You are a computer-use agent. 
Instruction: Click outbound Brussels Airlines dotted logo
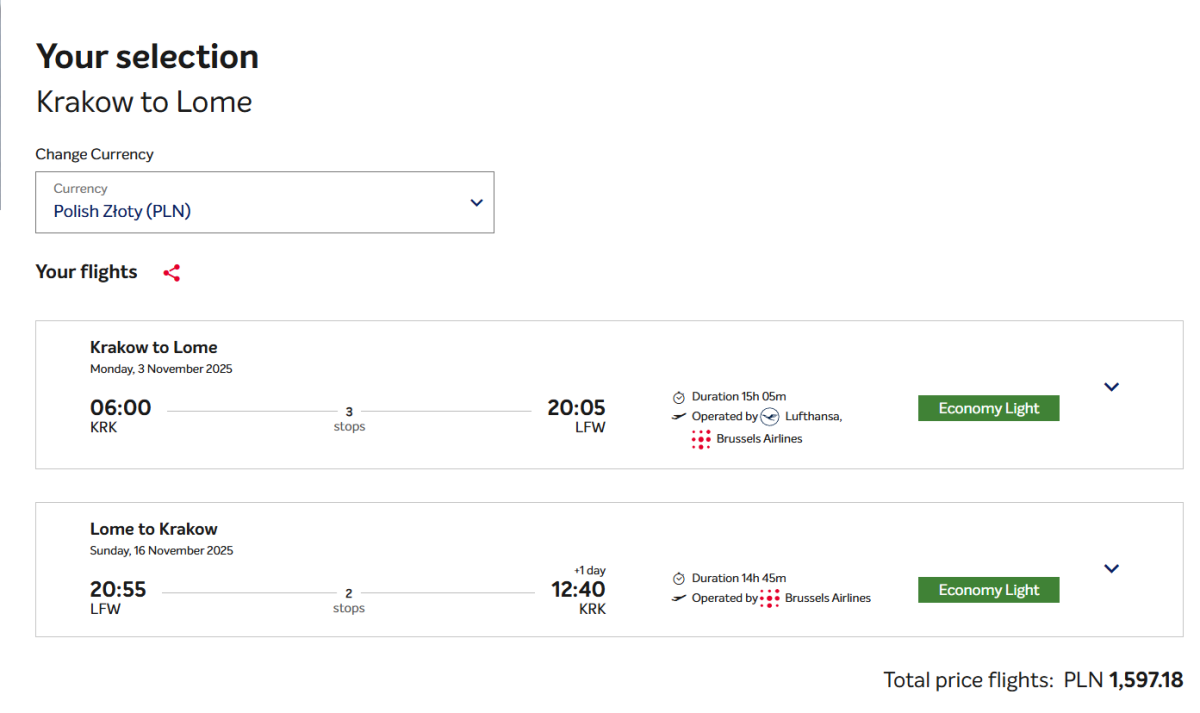click(701, 439)
